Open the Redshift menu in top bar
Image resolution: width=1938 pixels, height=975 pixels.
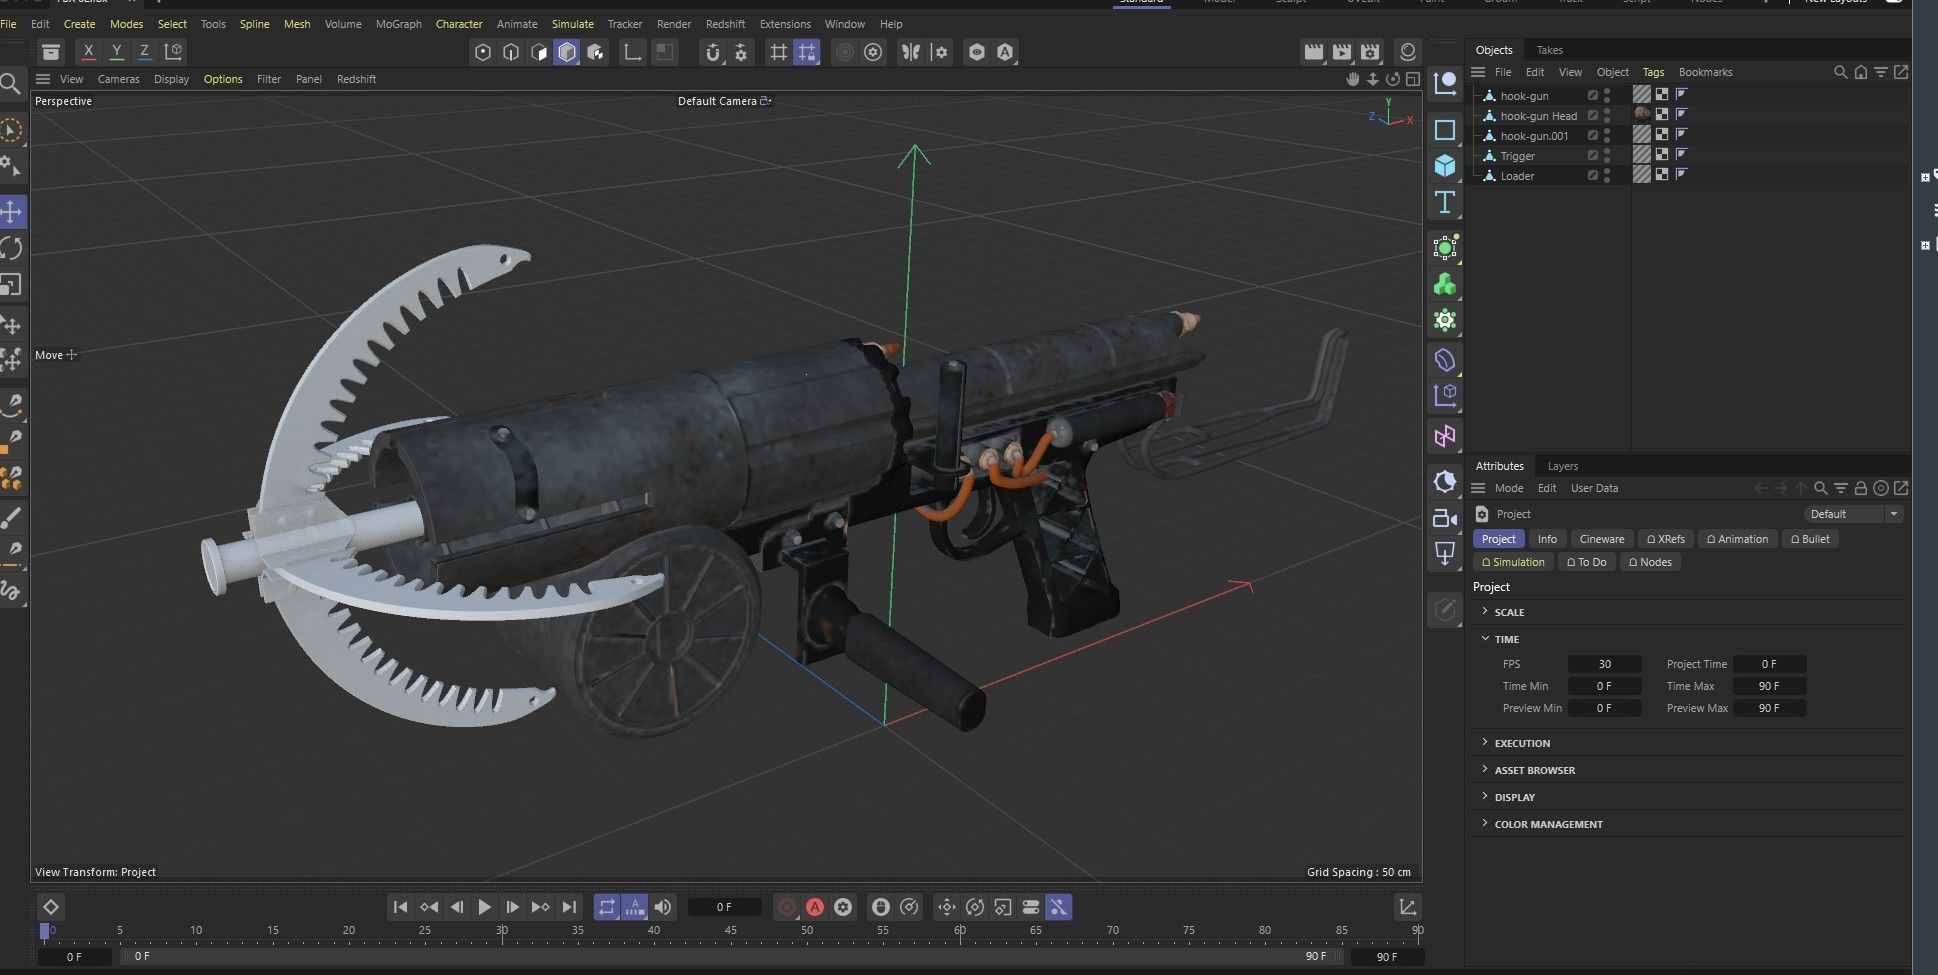[x=725, y=24]
